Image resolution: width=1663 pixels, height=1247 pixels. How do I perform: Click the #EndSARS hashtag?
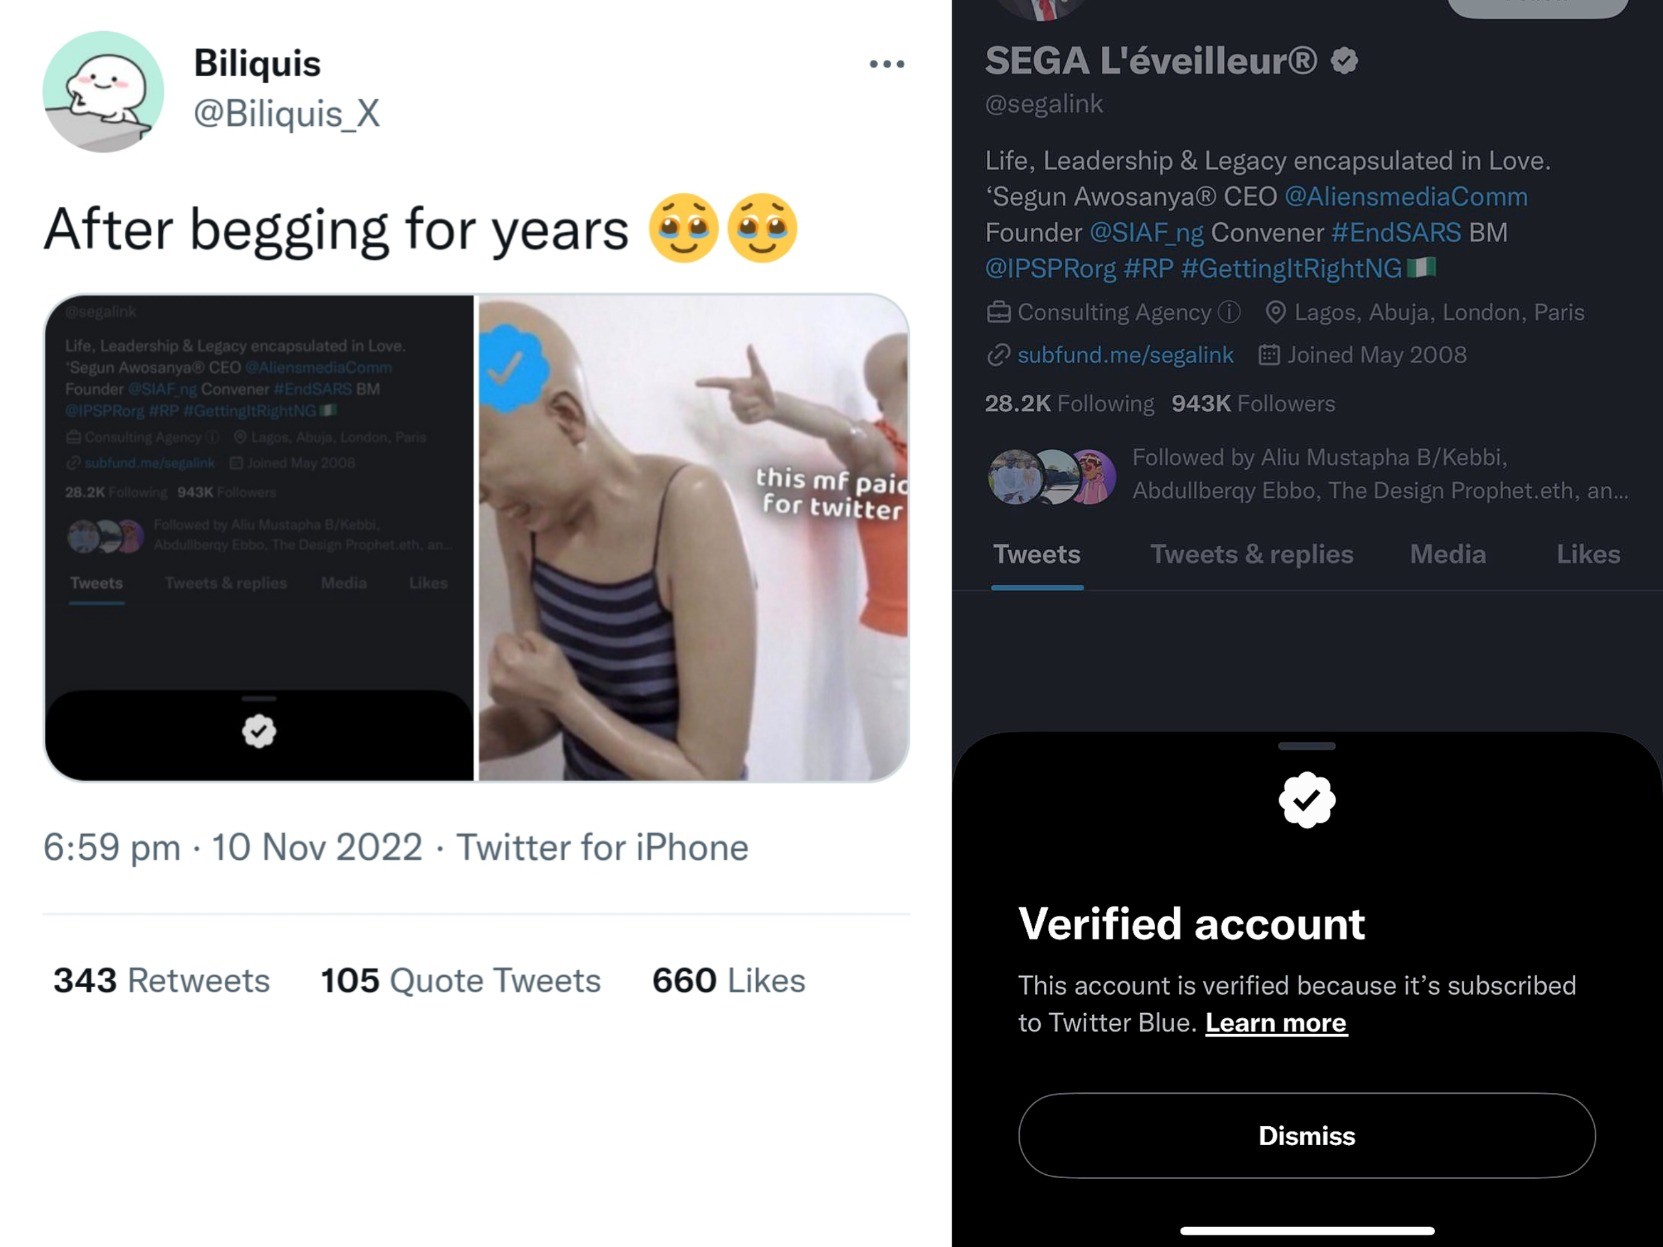[1395, 233]
